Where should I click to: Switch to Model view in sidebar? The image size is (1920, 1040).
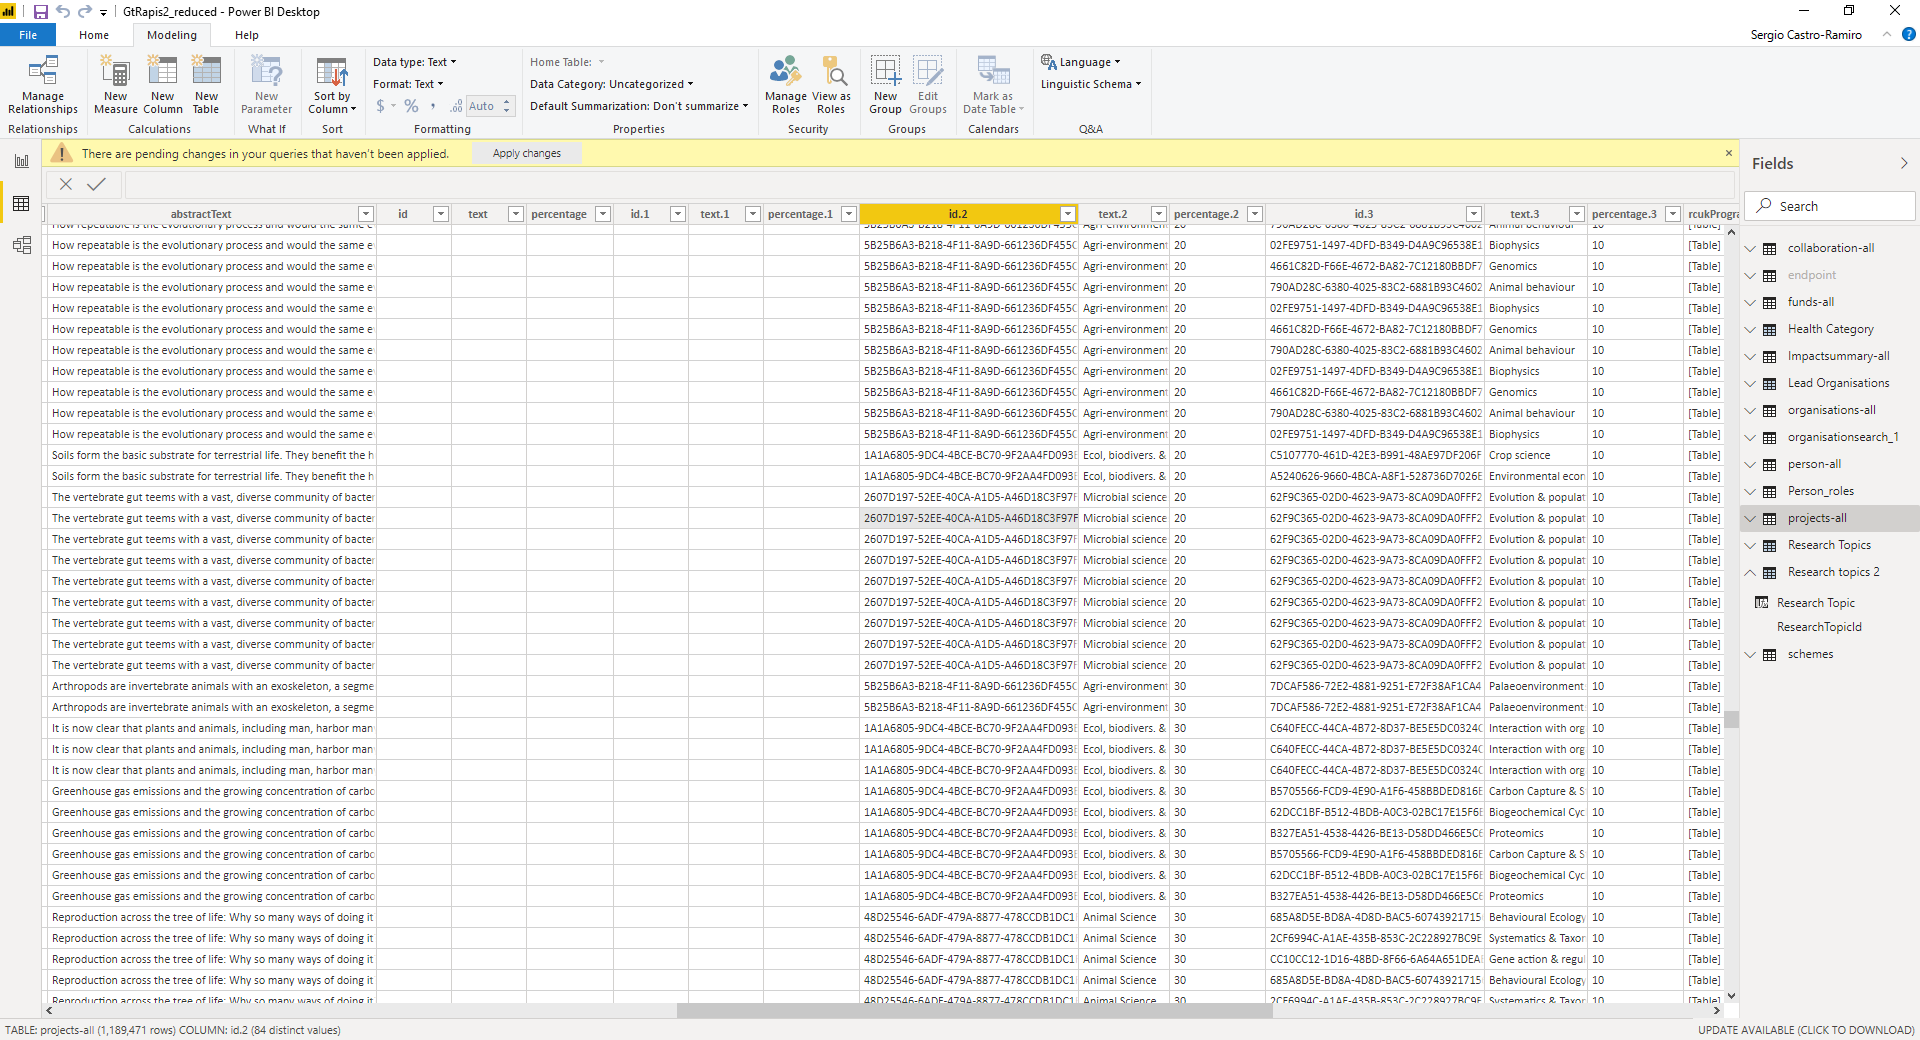21,246
